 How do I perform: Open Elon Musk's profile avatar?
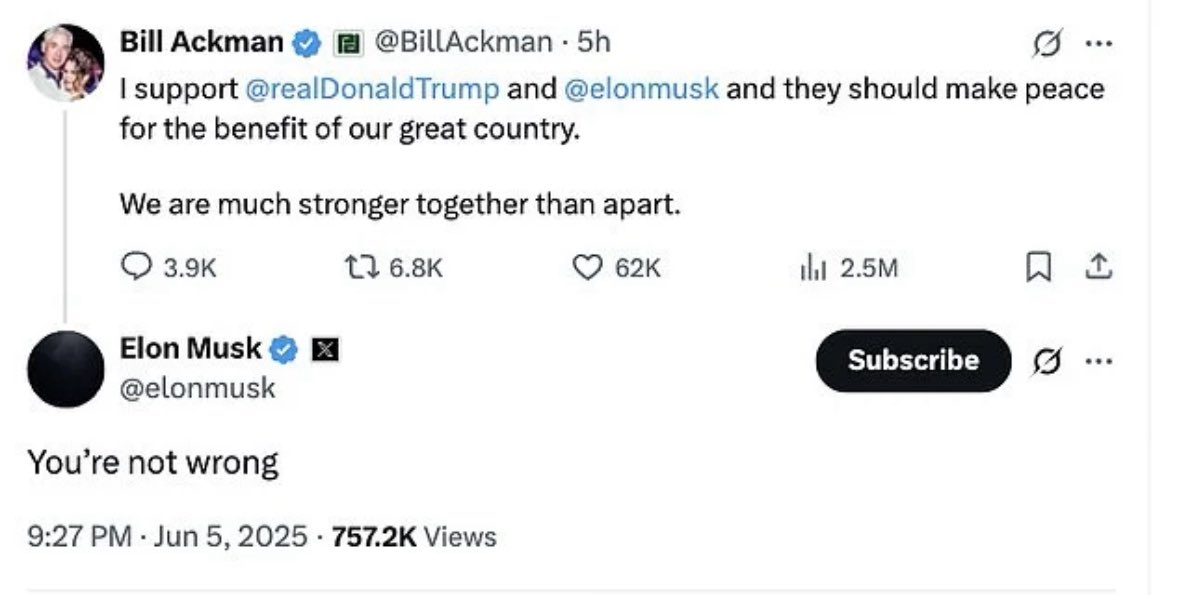pos(66,369)
